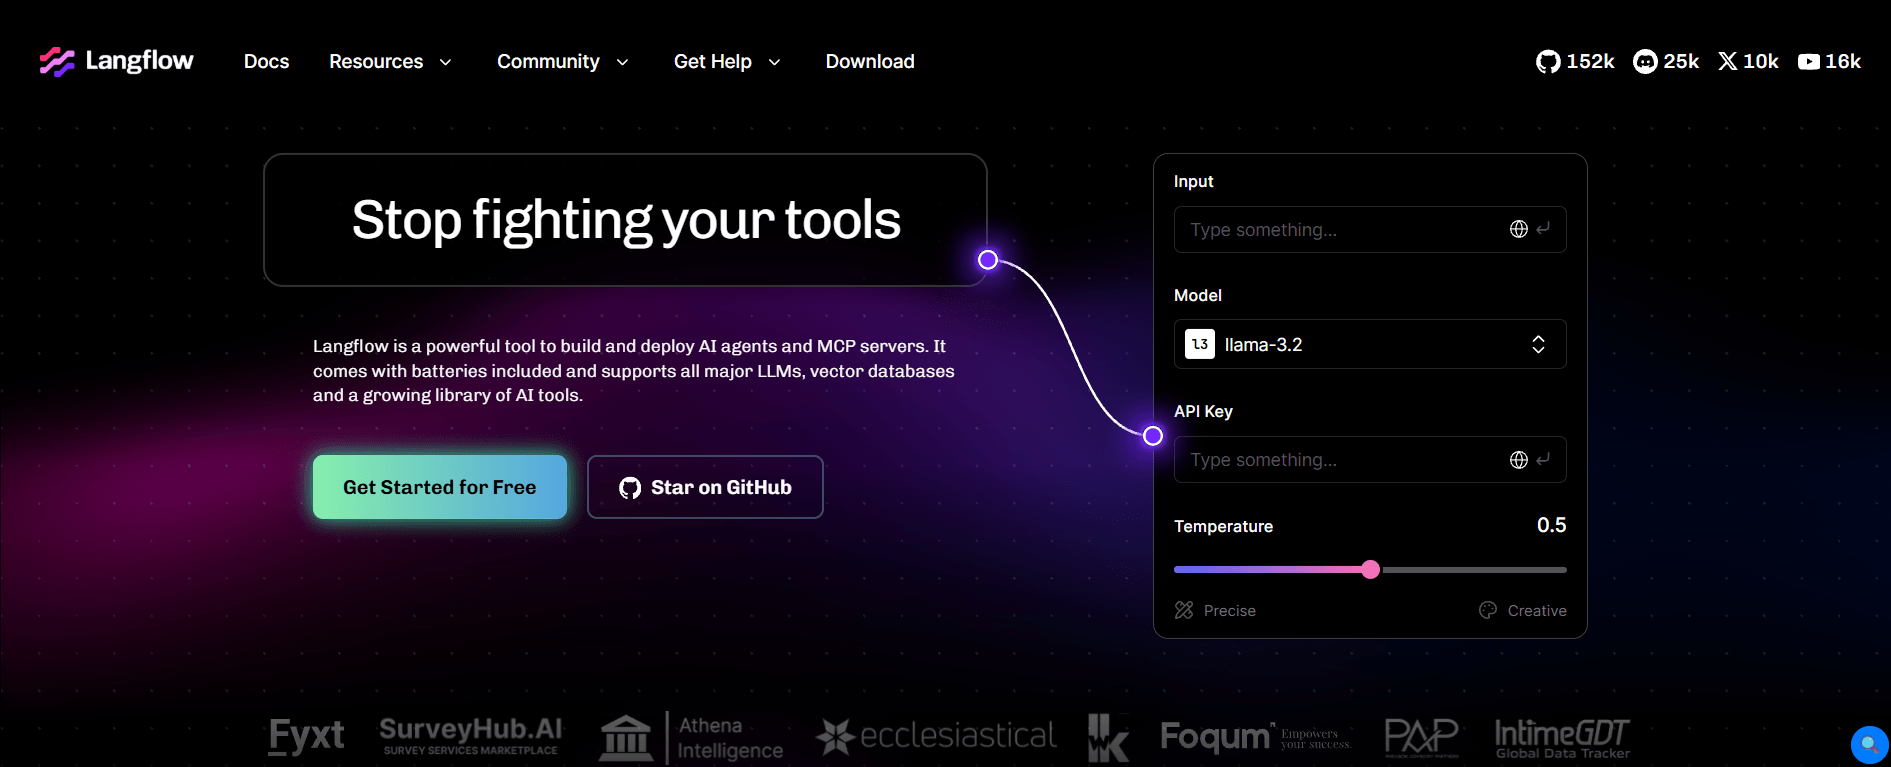This screenshot has width=1891, height=767.
Task: Click the Creative label under the temperature slider
Action: tap(1537, 611)
